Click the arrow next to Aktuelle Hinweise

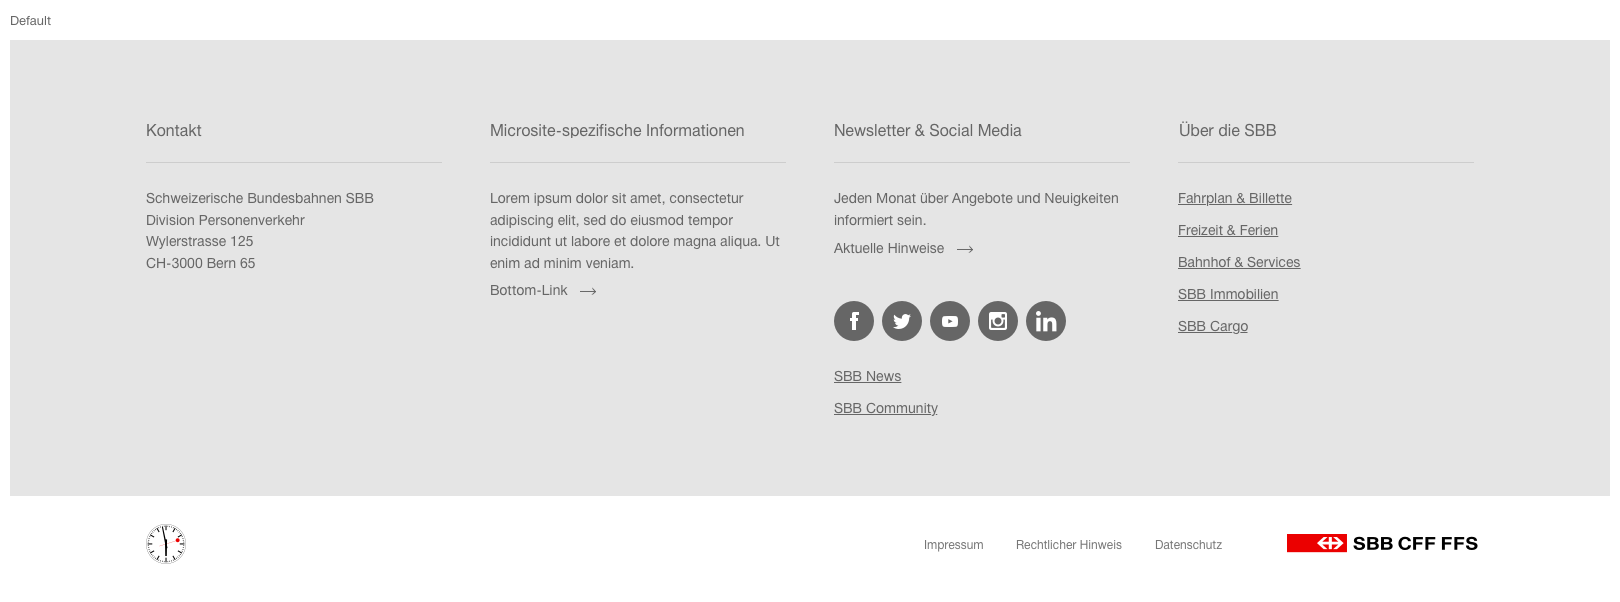click(x=965, y=249)
